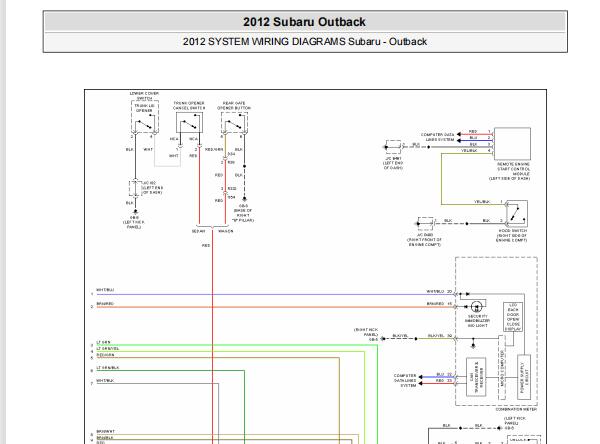Click the 'COMBINATION METER' label
Screen dimensions: 600x444
516,409
